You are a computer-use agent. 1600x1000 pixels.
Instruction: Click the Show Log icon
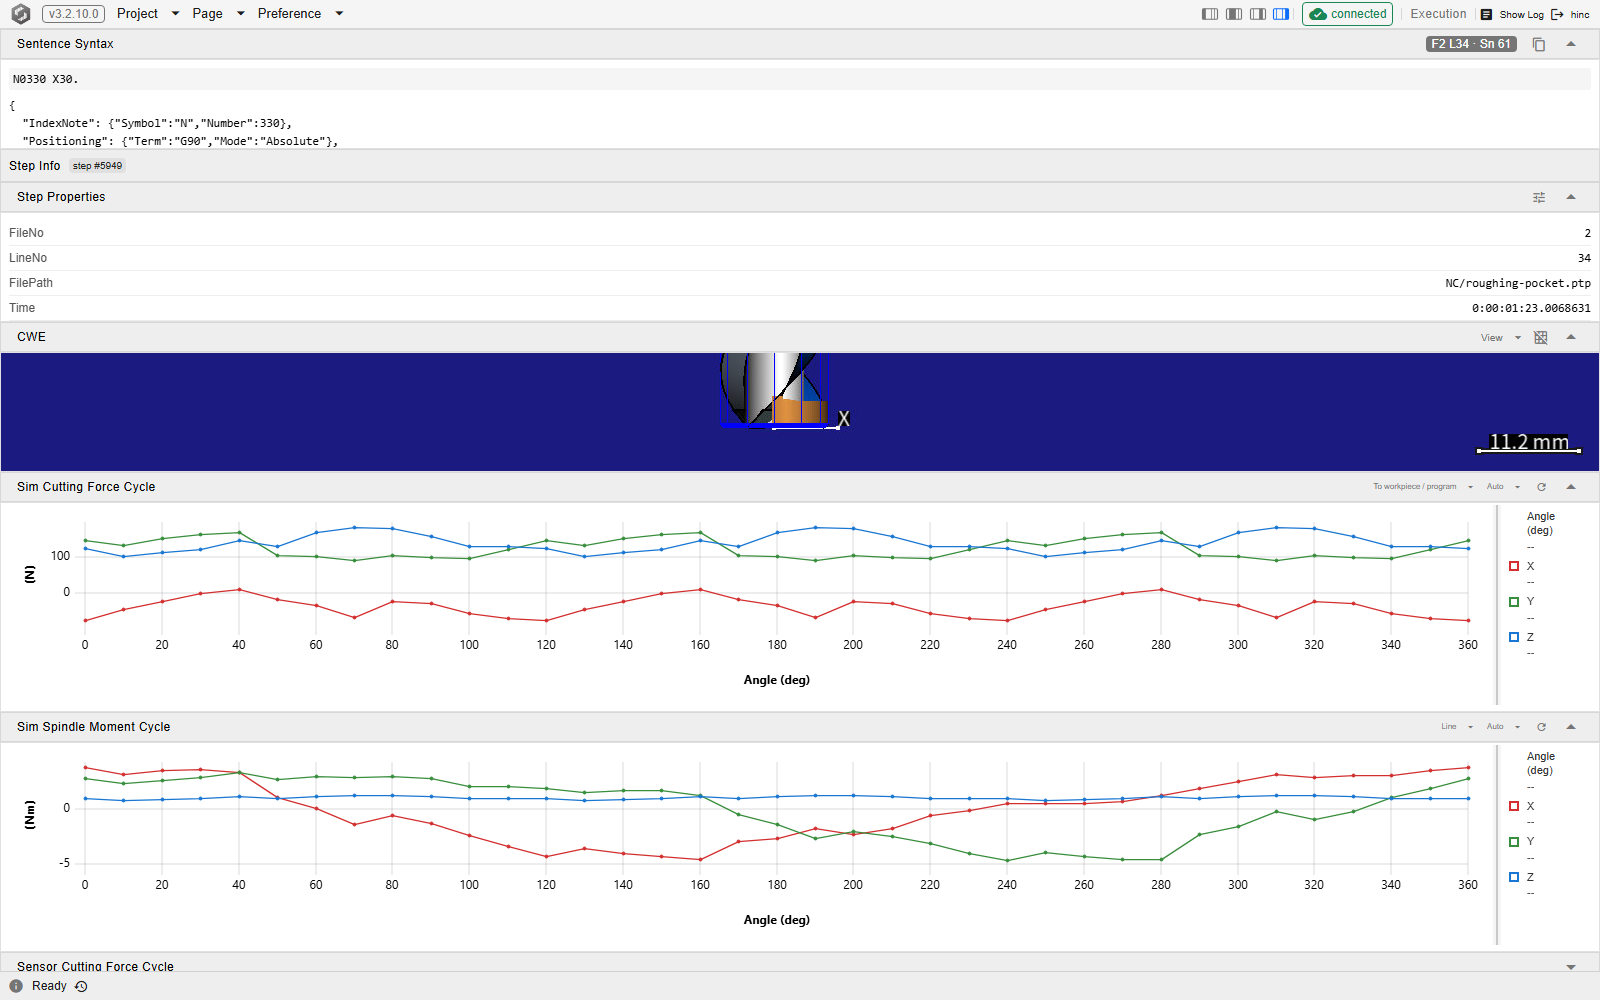tap(1487, 14)
